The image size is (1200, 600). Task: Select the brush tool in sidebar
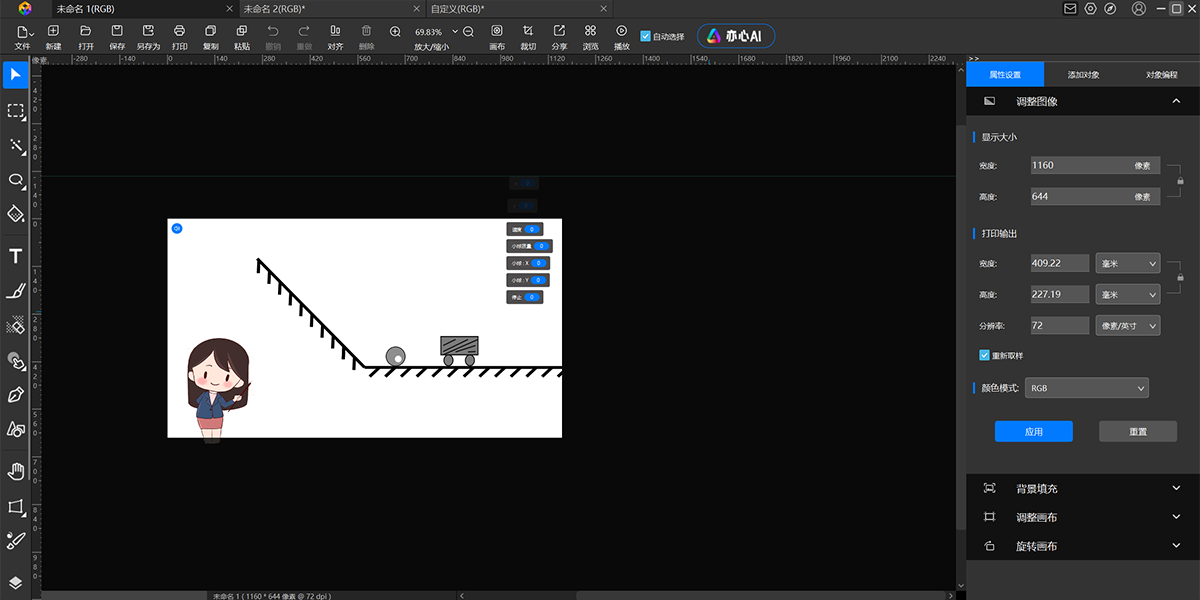(x=15, y=291)
